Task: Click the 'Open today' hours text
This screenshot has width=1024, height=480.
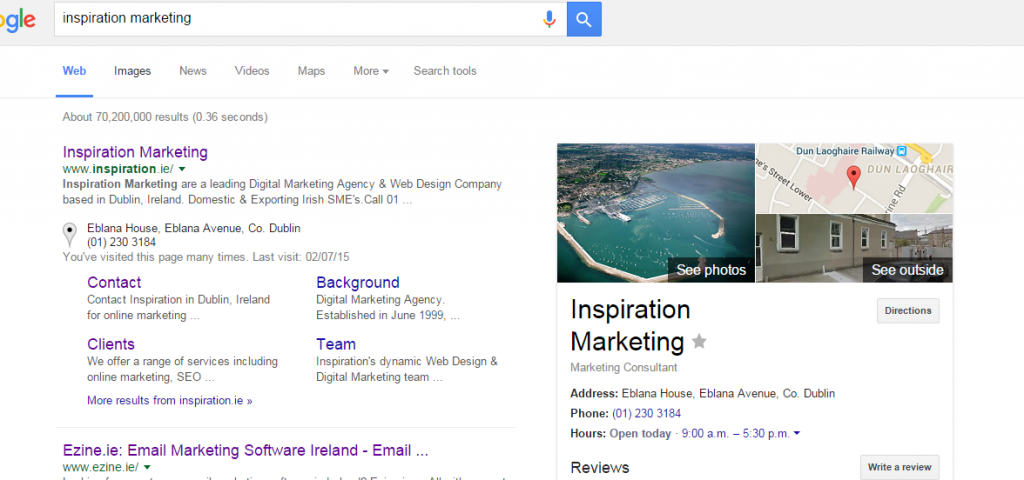Action: [640, 434]
